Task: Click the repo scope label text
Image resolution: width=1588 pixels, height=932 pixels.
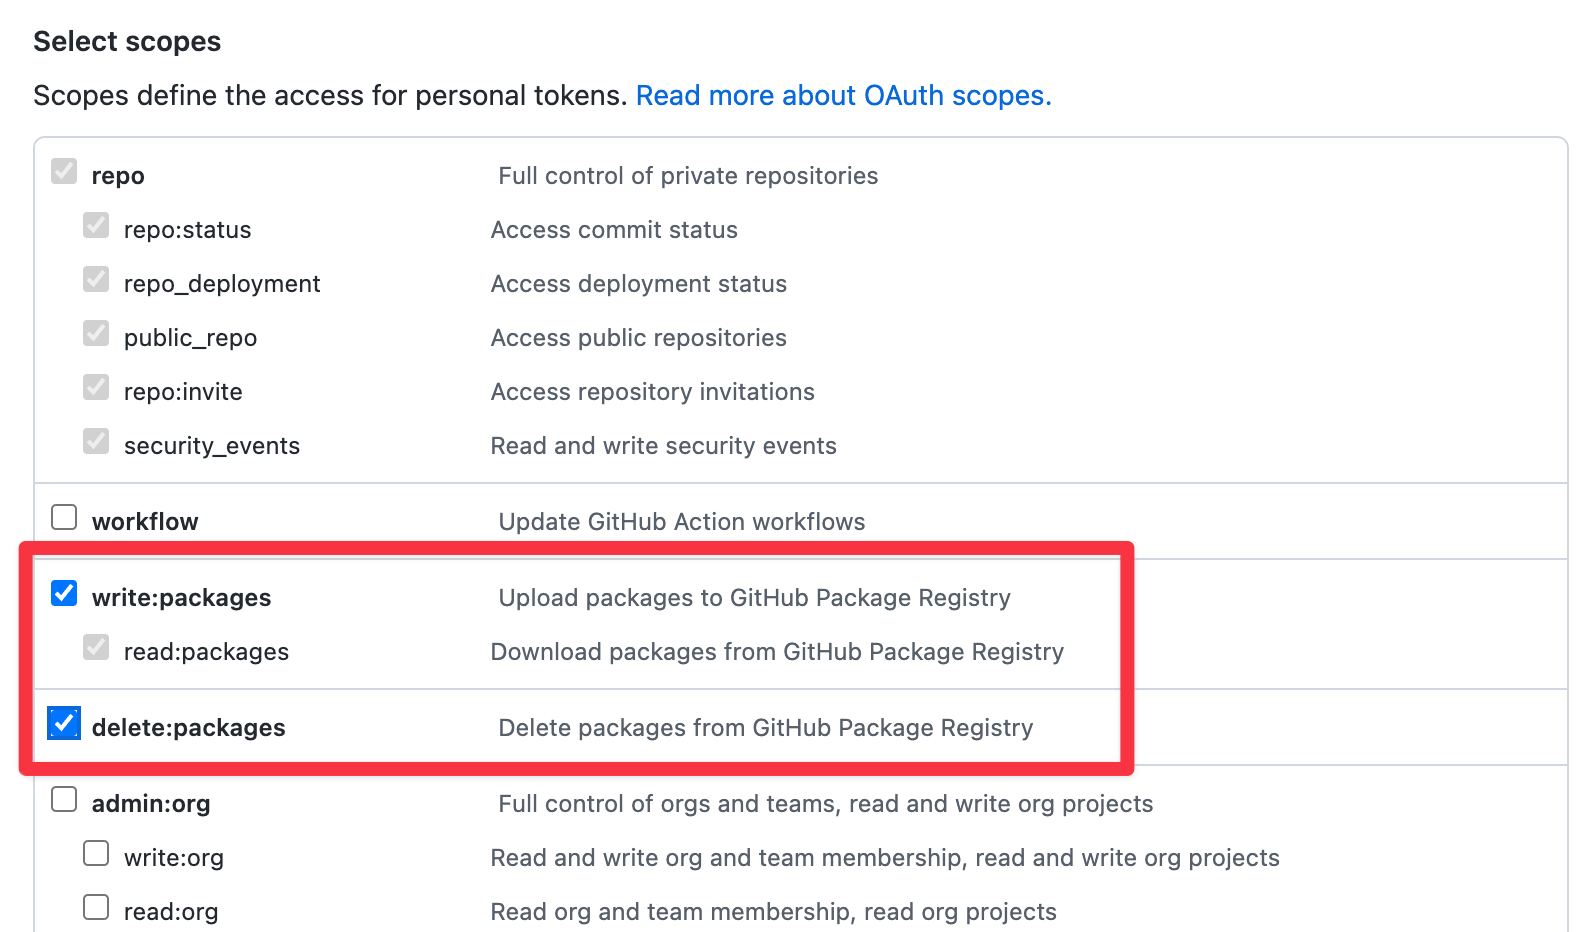Action: [117, 175]
